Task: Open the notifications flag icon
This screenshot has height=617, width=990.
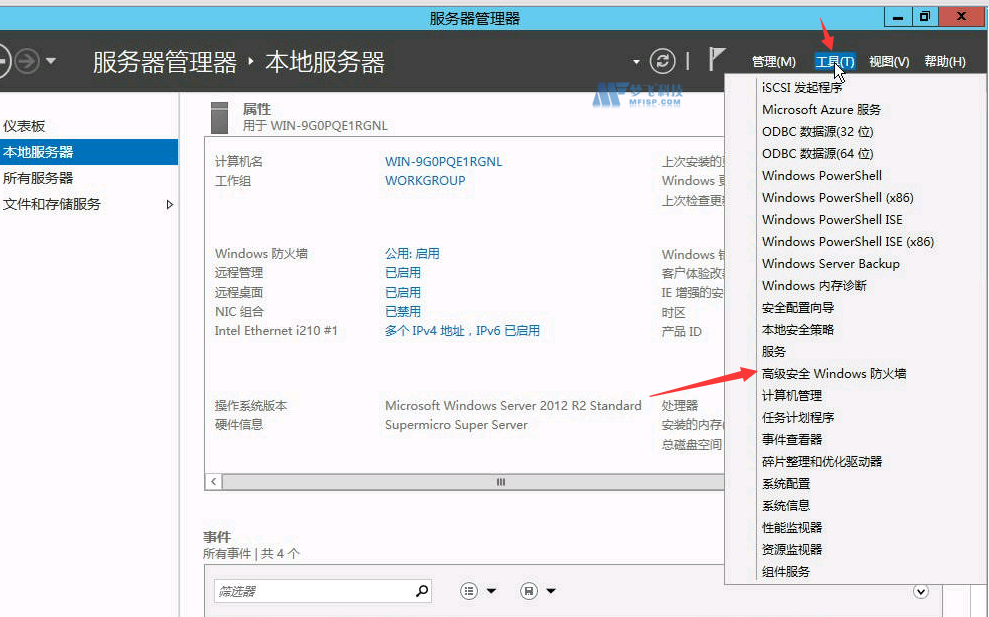Action: tap(714, 61)
